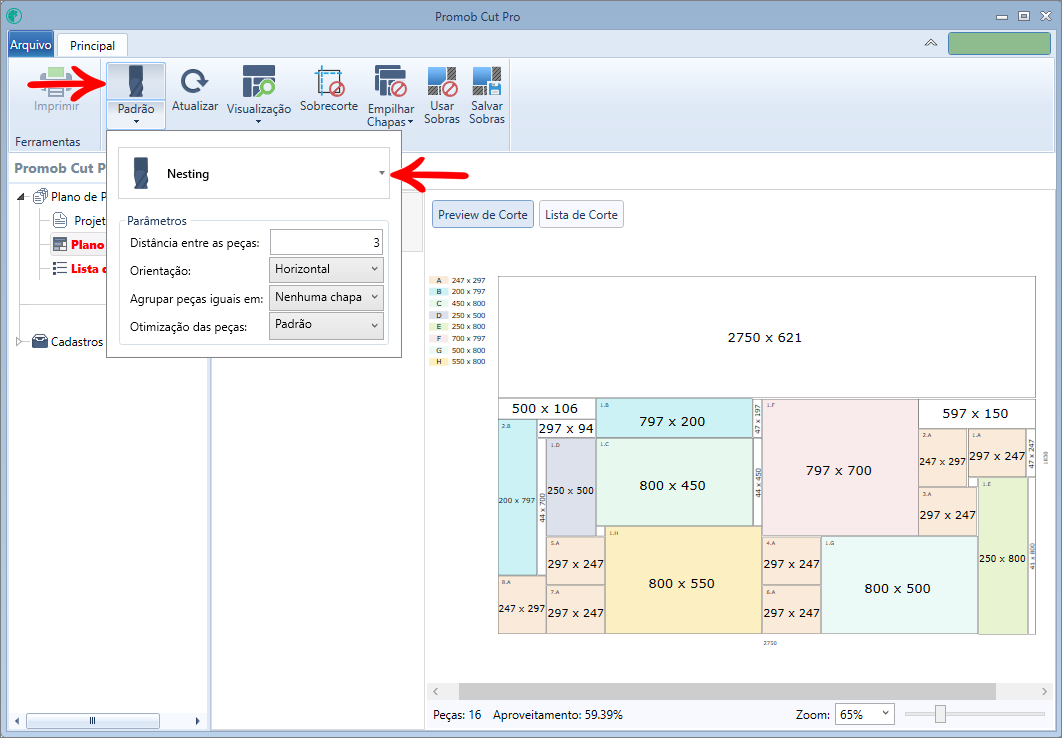Select the 500 x 106 leftover piece

547,409
